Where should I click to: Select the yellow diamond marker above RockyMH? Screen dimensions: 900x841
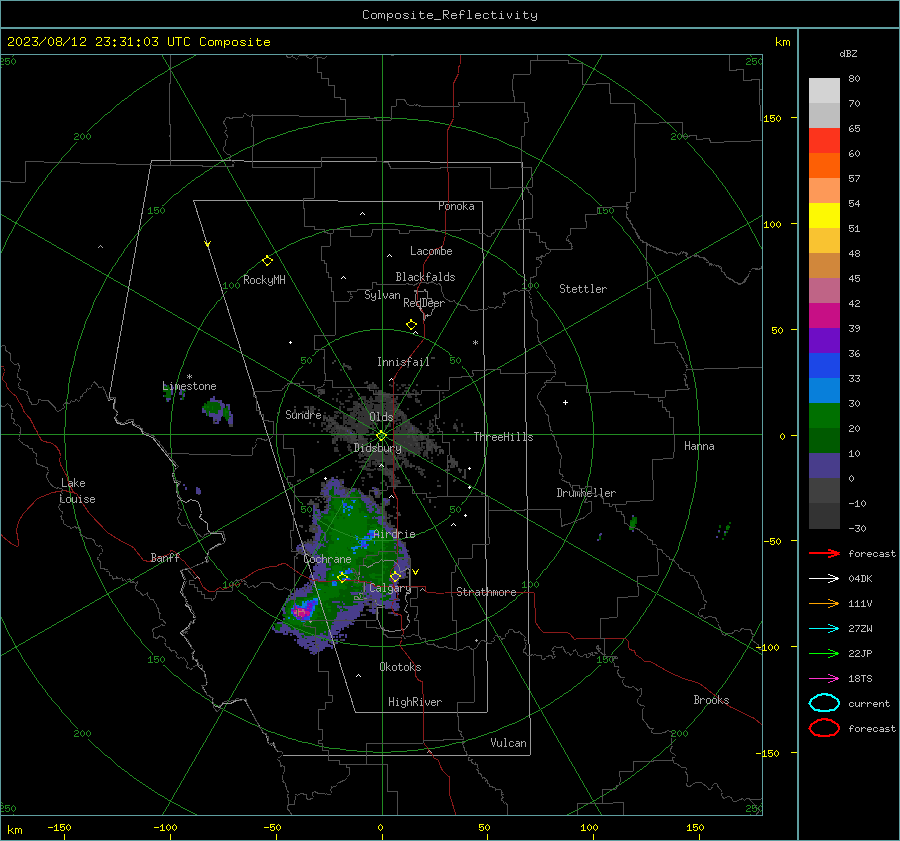click(267, 261)
